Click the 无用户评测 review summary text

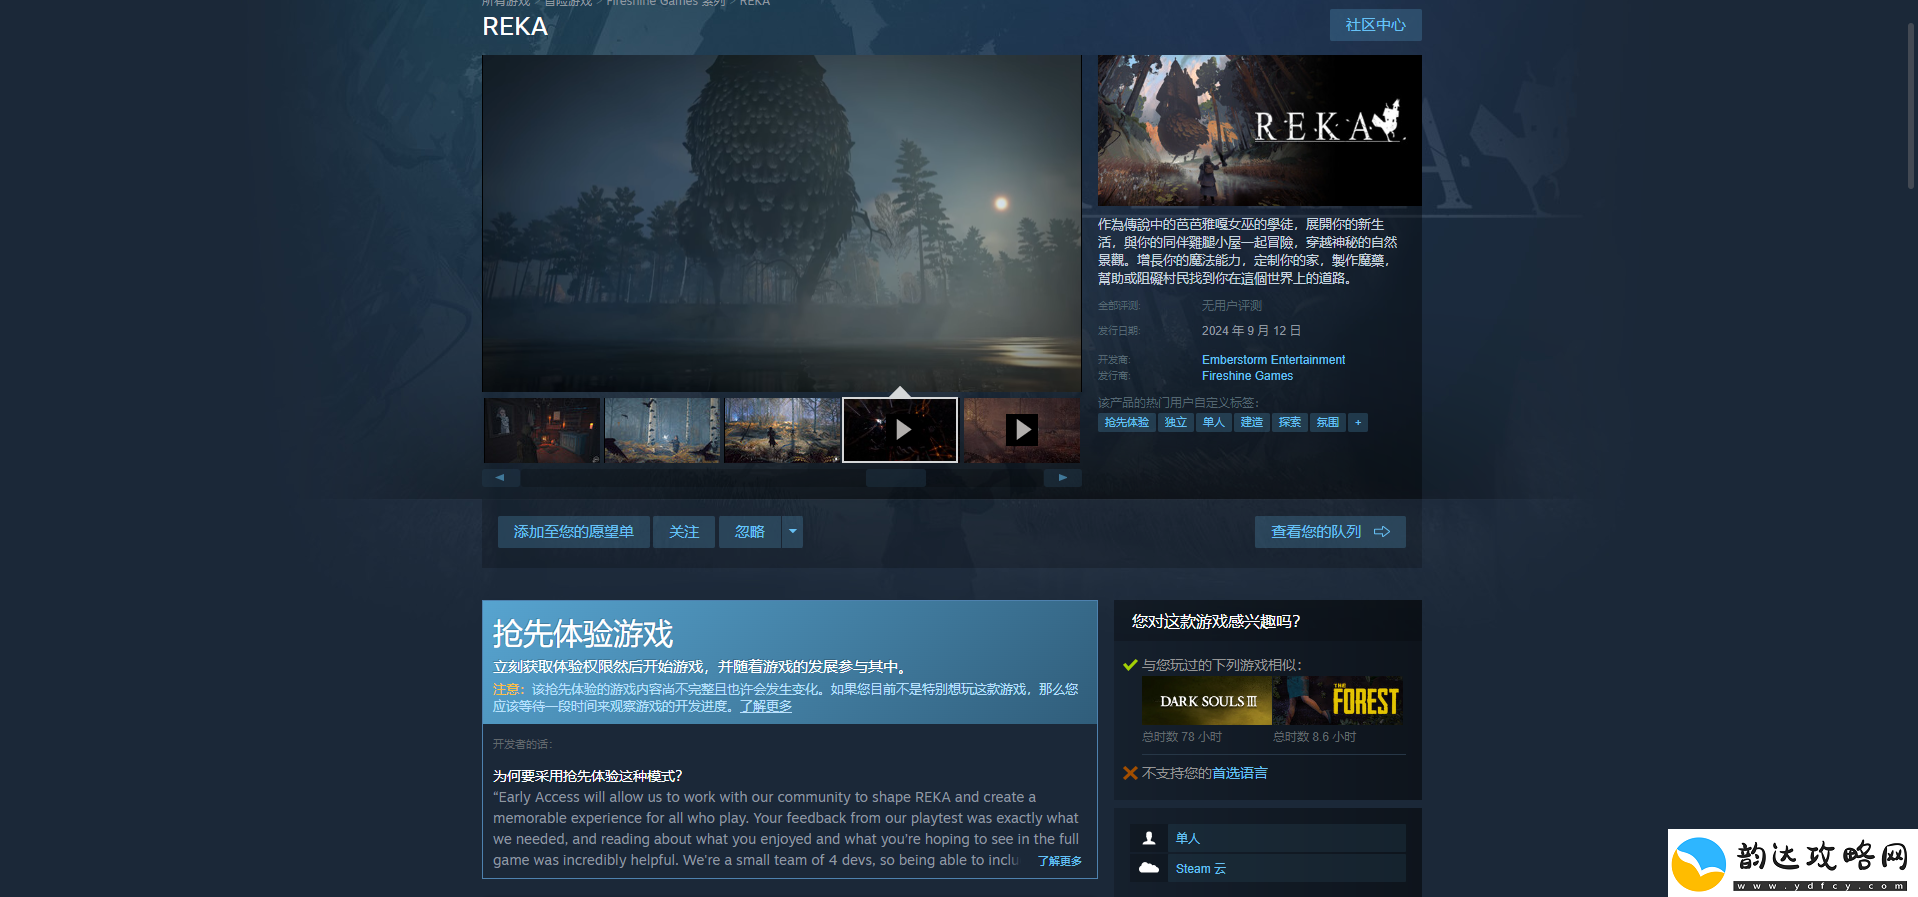pos(1232,306)
